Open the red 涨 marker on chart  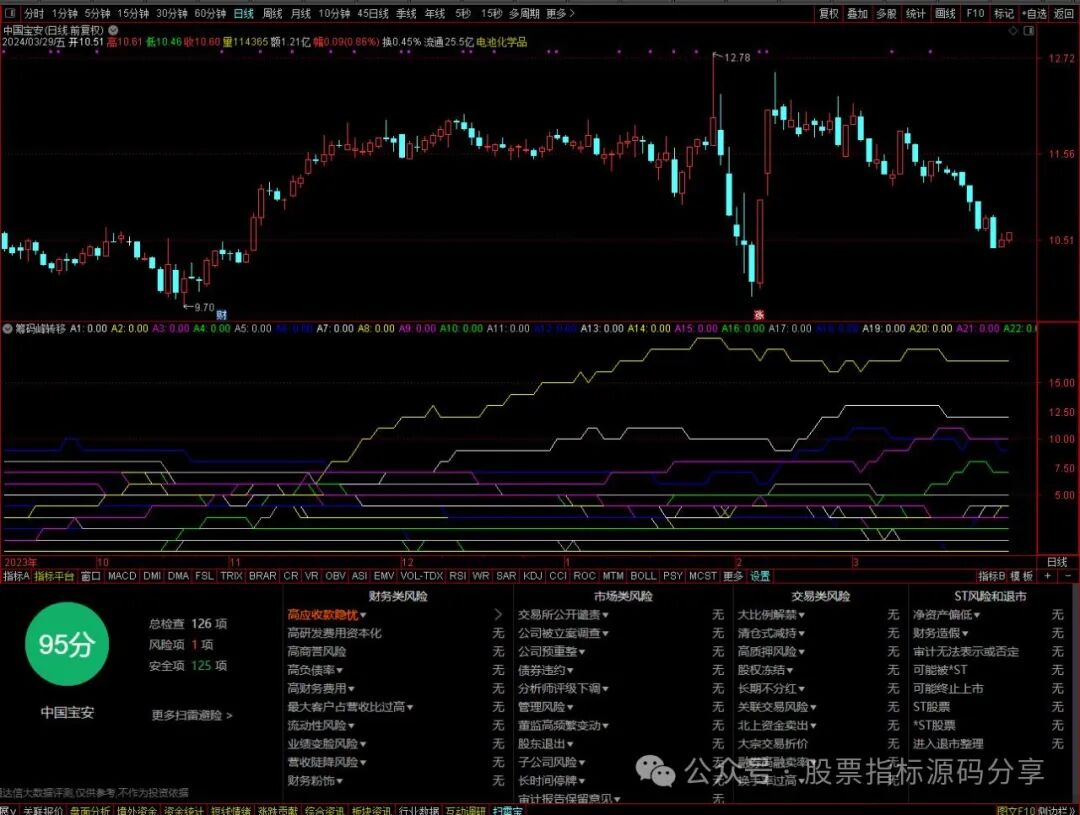(x=759, y=315)
